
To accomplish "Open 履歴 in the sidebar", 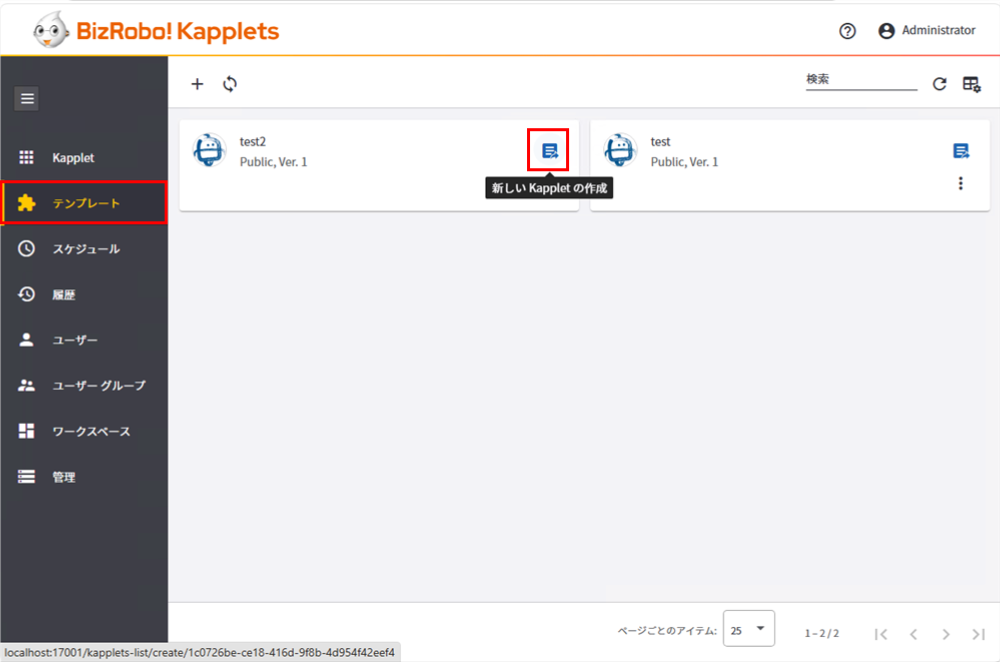I will [84, 294].
